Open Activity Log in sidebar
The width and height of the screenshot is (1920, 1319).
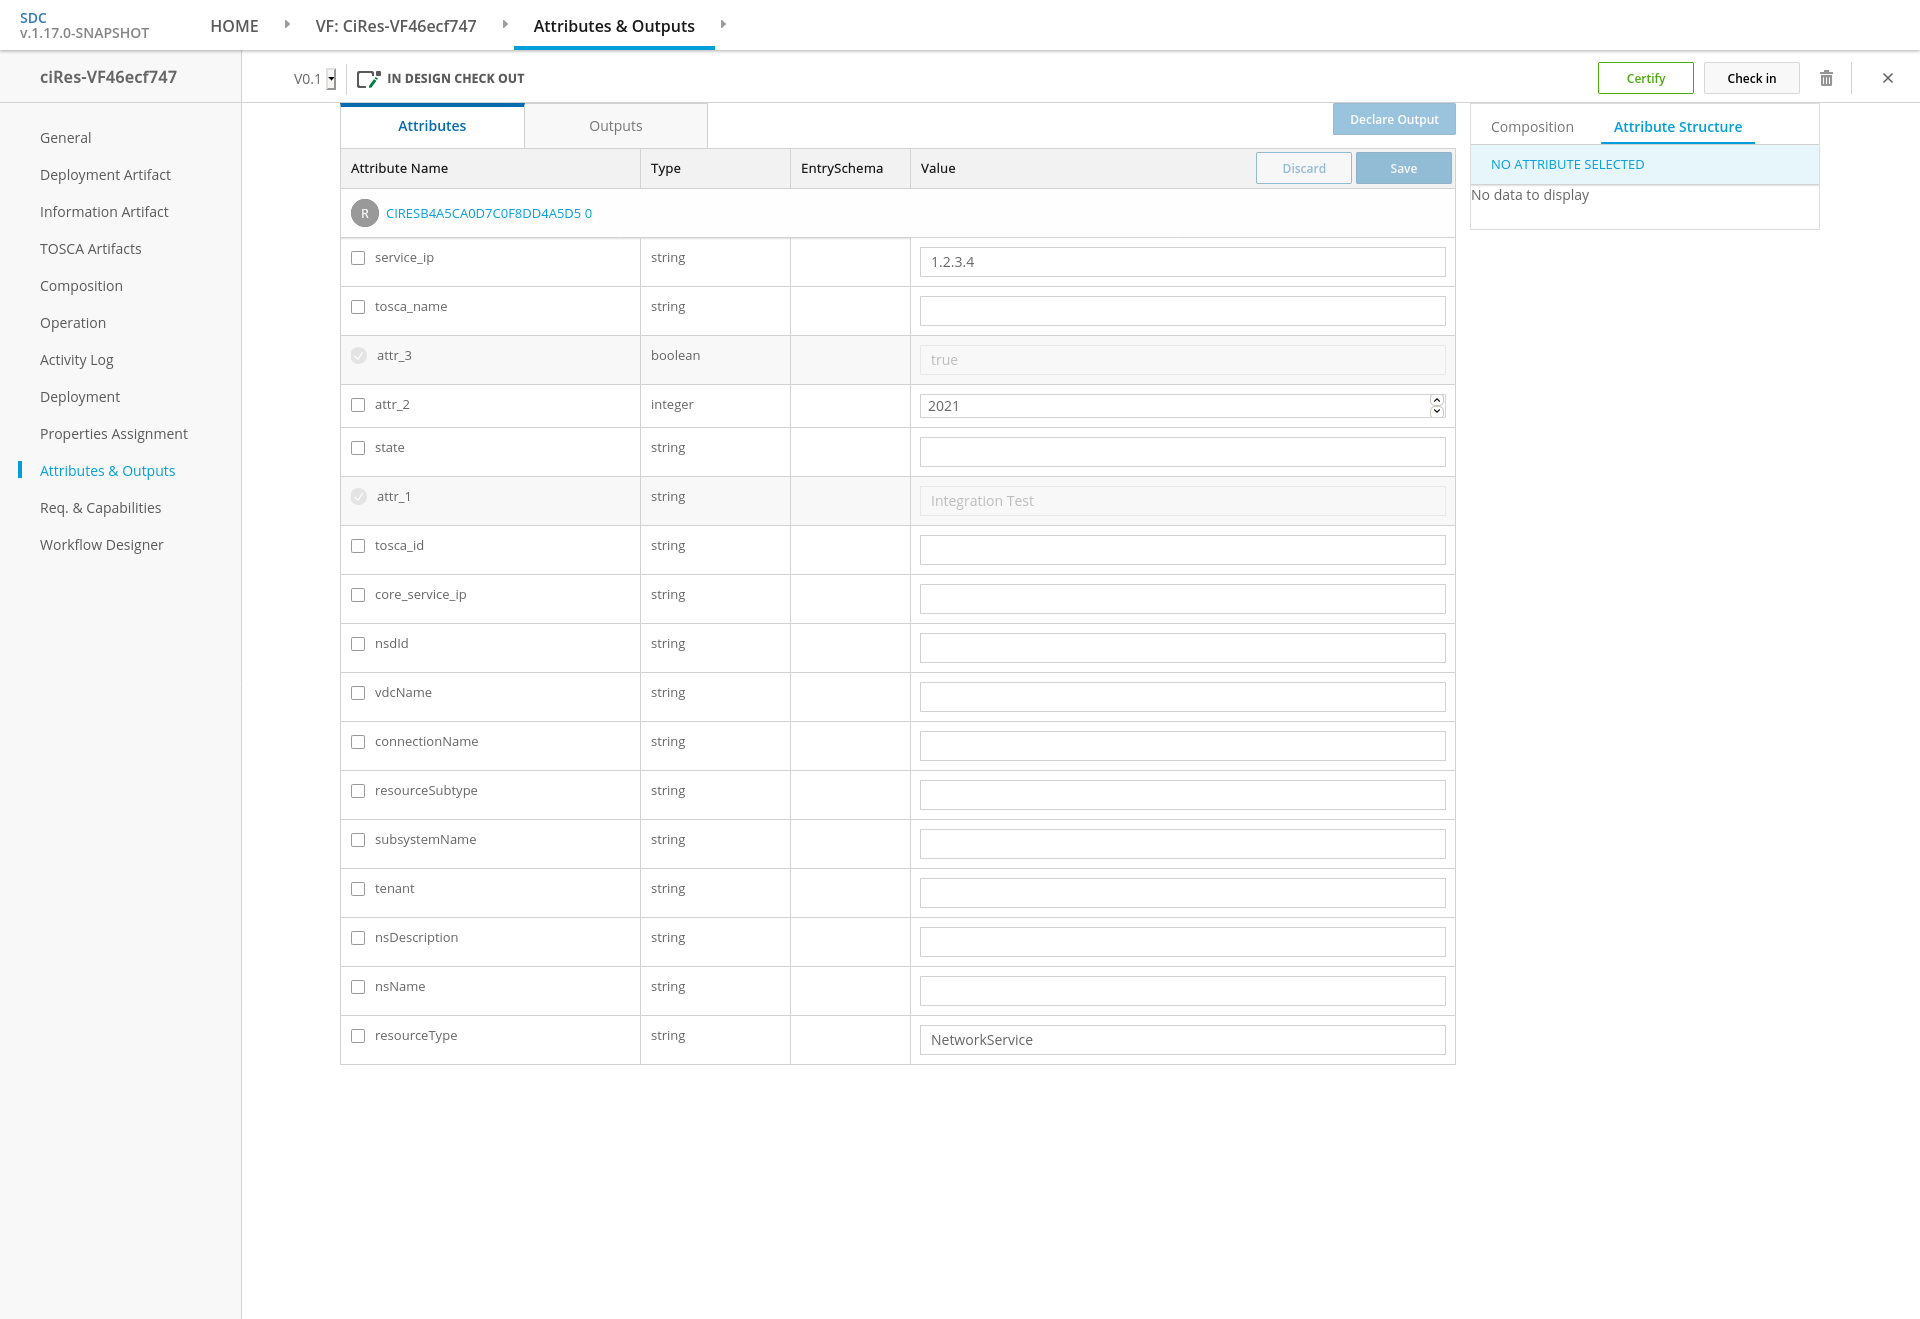[x=77, y=360]
